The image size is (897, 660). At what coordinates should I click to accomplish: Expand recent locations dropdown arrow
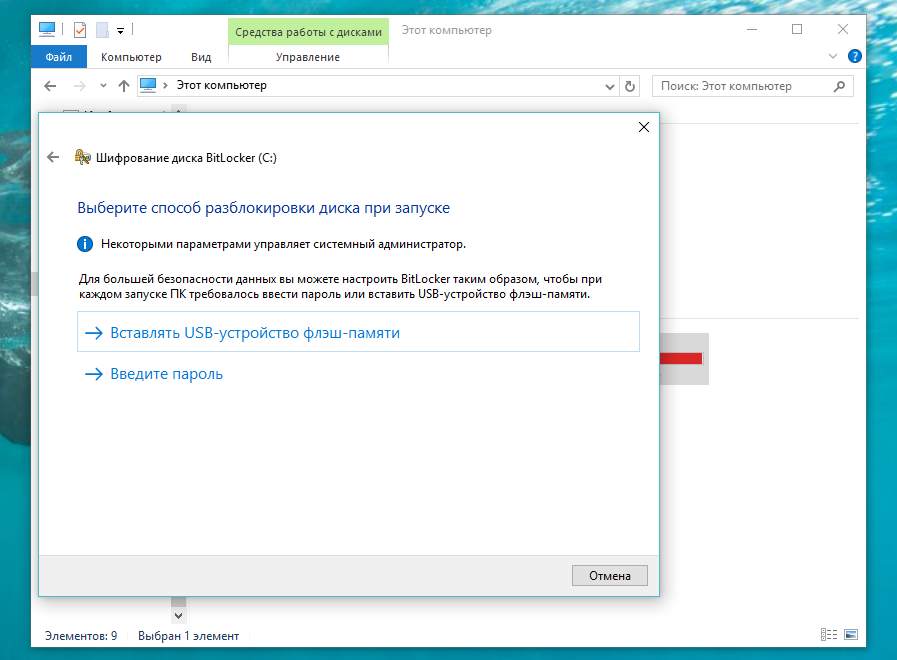click(x=102, y=86)
